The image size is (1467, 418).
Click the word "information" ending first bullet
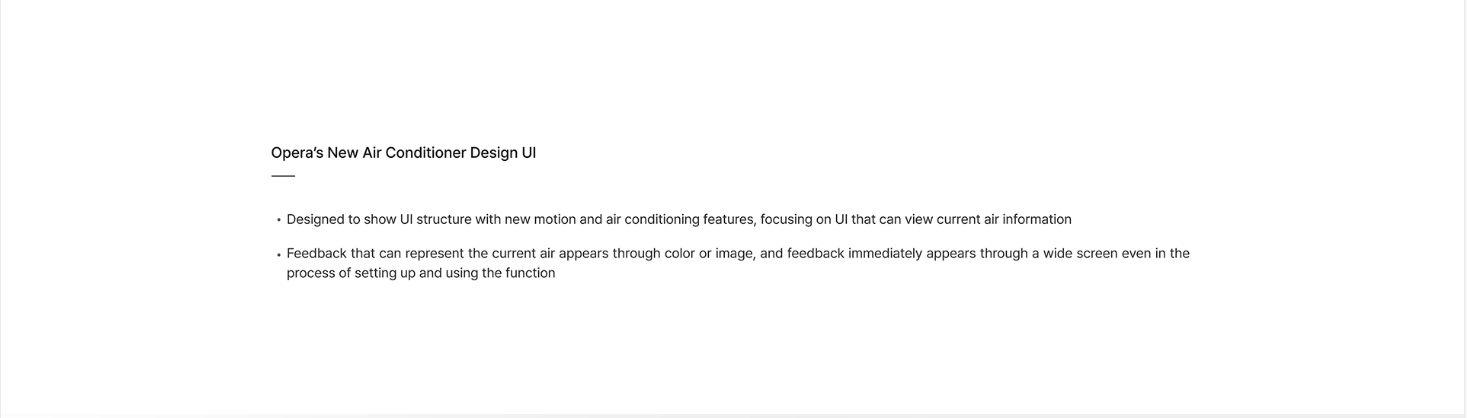(x=1037, y=220)
